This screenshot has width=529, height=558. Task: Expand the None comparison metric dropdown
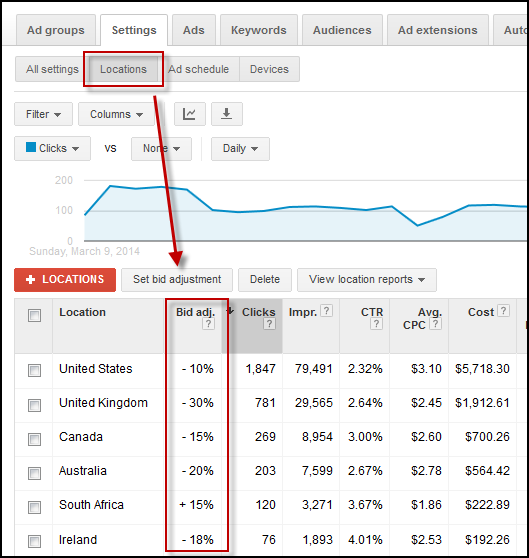click(x=162, y=148)
